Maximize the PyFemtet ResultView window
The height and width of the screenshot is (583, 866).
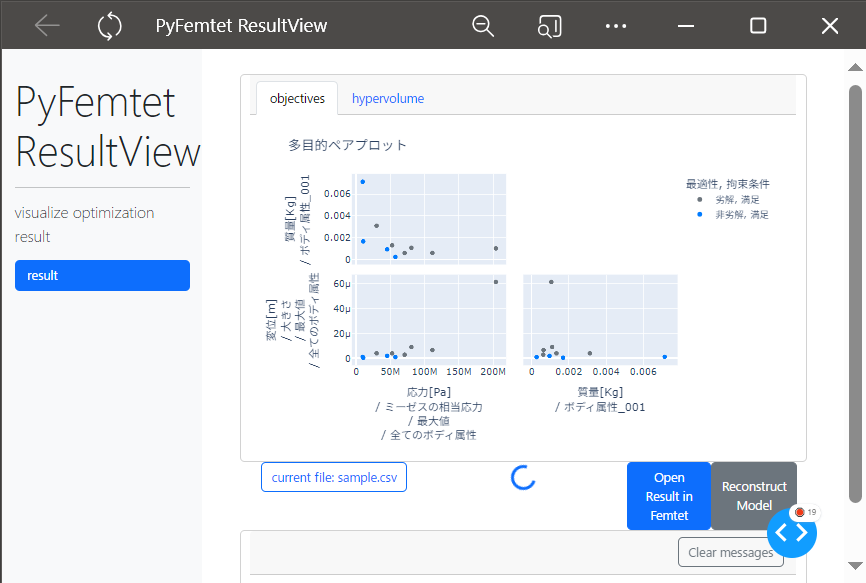758,26
